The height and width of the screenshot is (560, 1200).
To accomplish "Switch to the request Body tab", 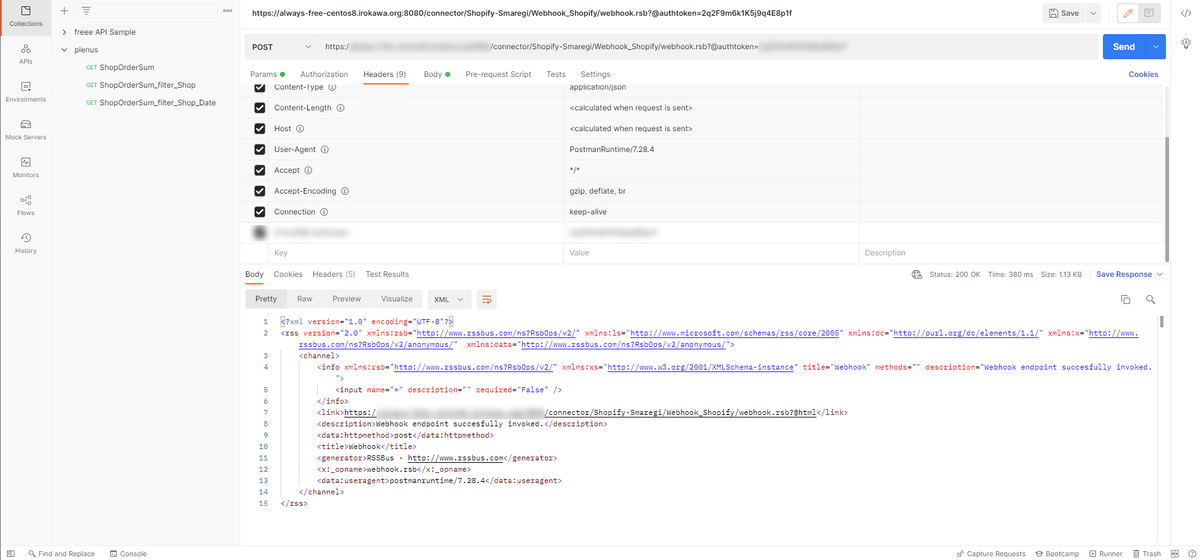I will coord(436,74).
